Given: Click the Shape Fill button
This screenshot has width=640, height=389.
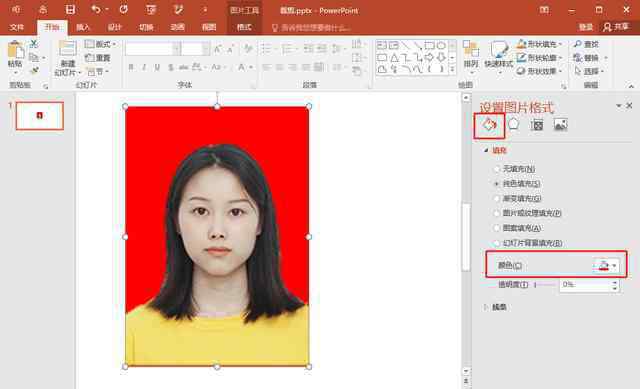Looking at the screenshot, I should pos(540,44).
